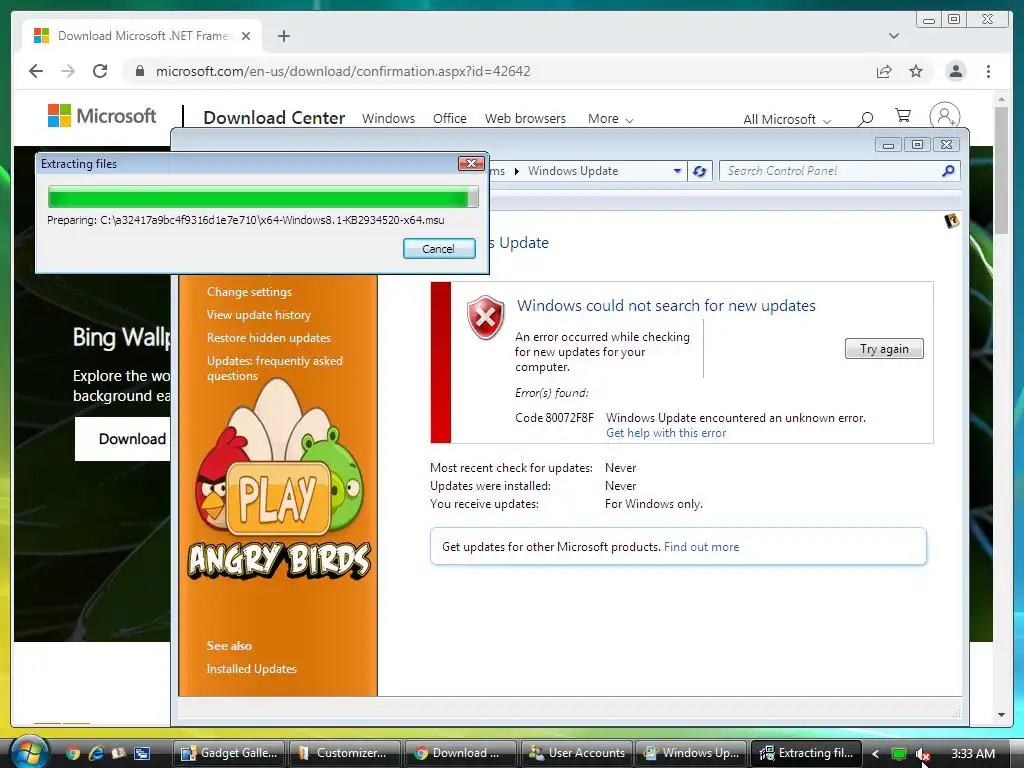The width and height of the screenshot is (1024, 768).
Task: Open the Microsoft site search magnifier
Action: [x=866, y=119]
